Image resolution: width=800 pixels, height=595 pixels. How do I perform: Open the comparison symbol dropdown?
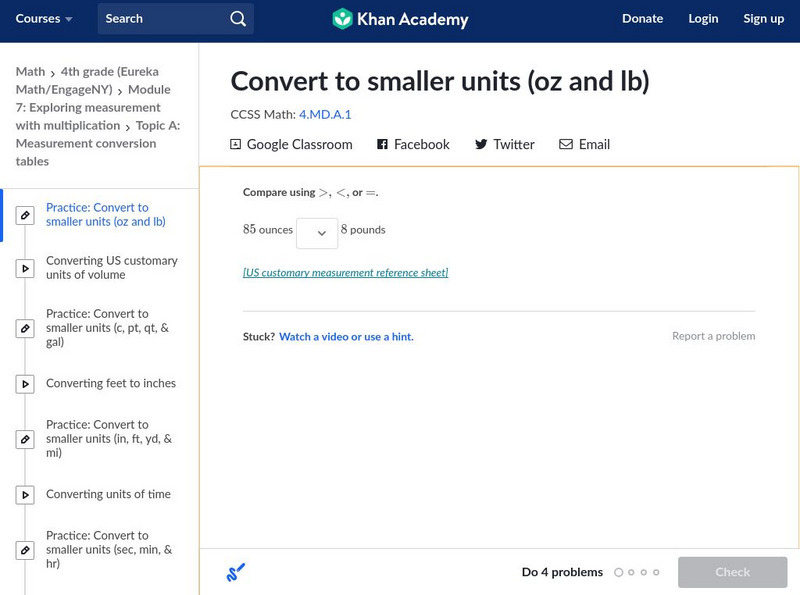(317, 233)
